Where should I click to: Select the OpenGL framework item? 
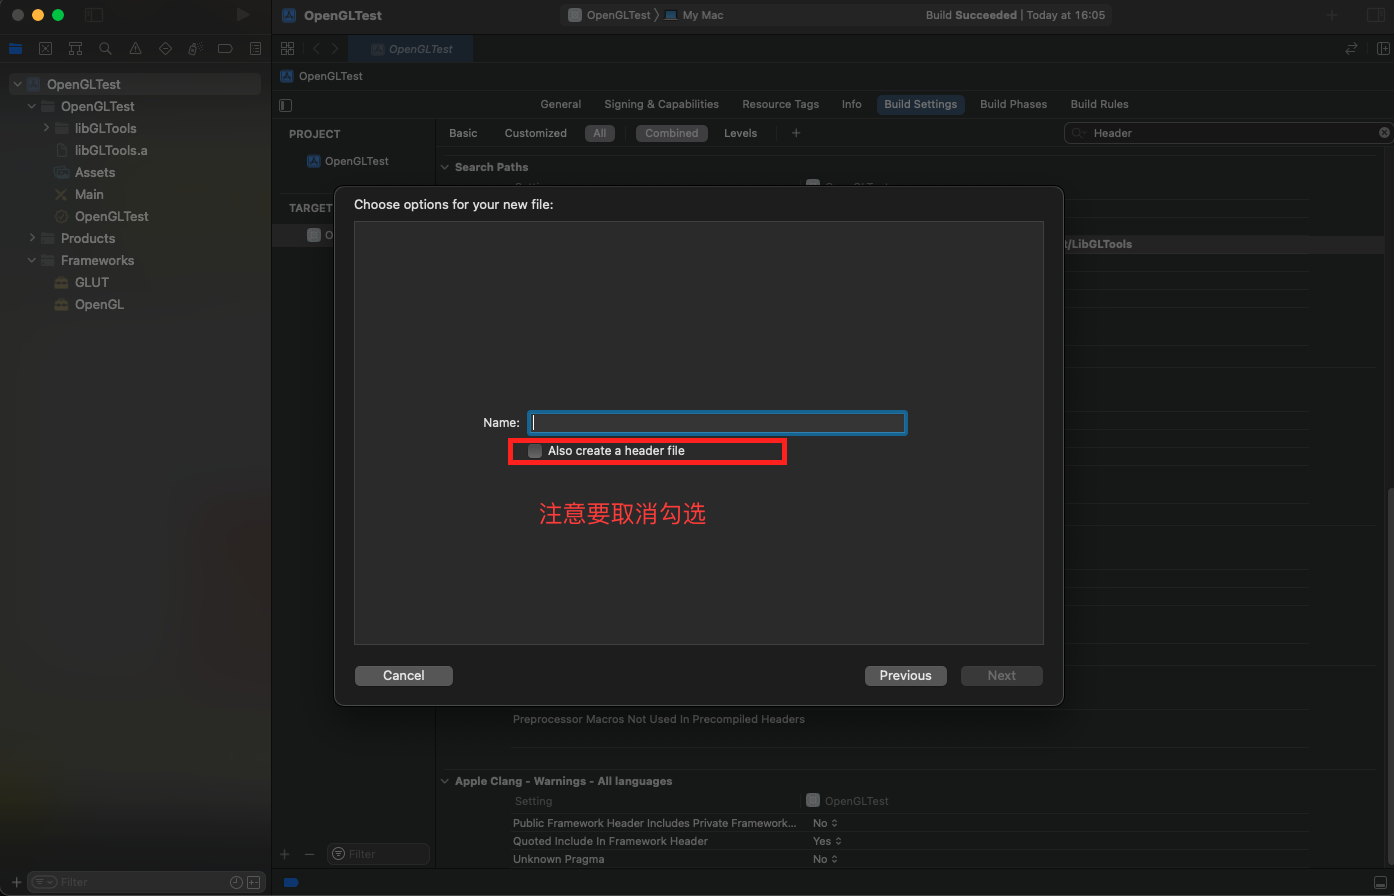pyautogui.click(x=100, y=304)
